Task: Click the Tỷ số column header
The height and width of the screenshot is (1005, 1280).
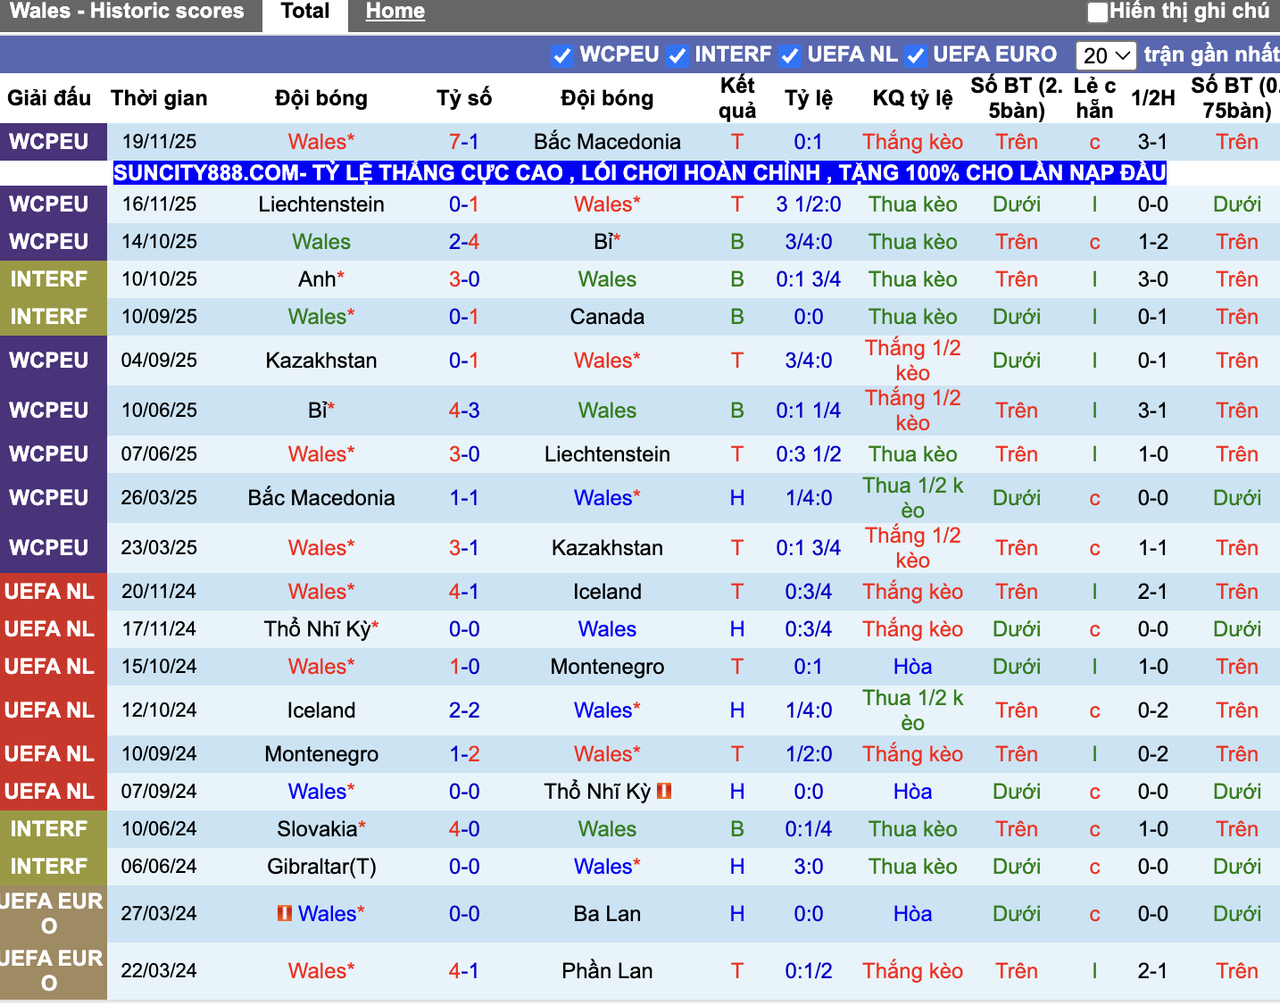Action: pos(464,98)
